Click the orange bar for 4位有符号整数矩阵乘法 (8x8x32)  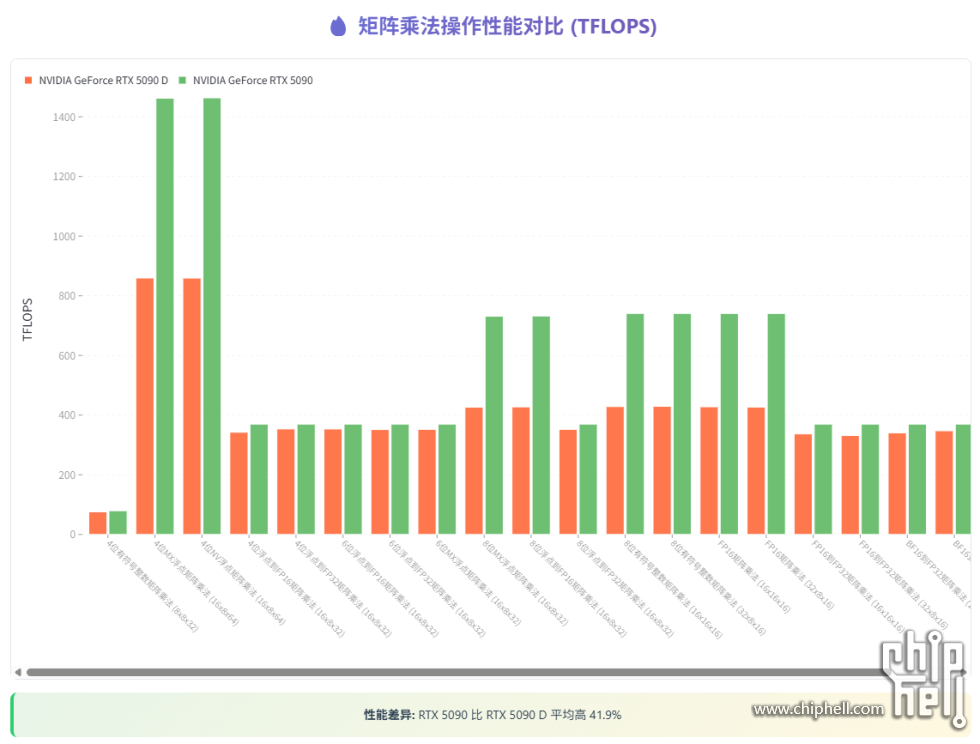[x=98, y=523]
